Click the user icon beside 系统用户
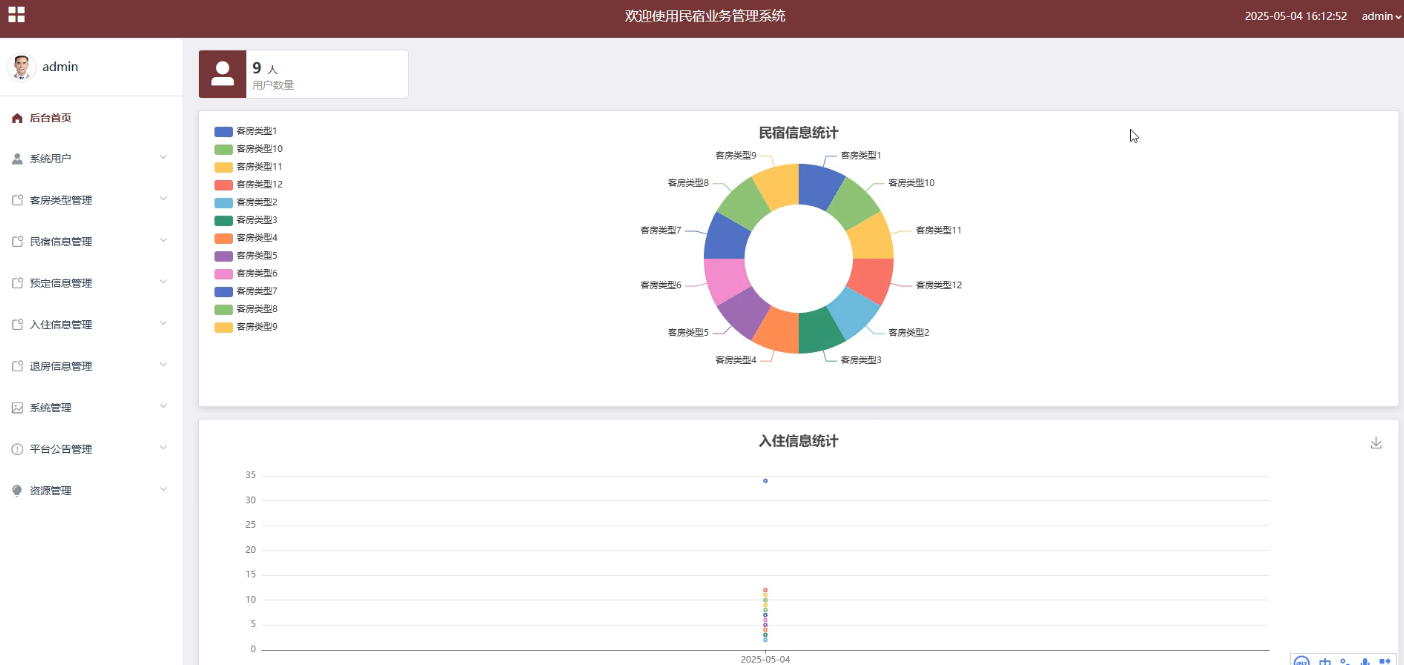 [17, 159]
